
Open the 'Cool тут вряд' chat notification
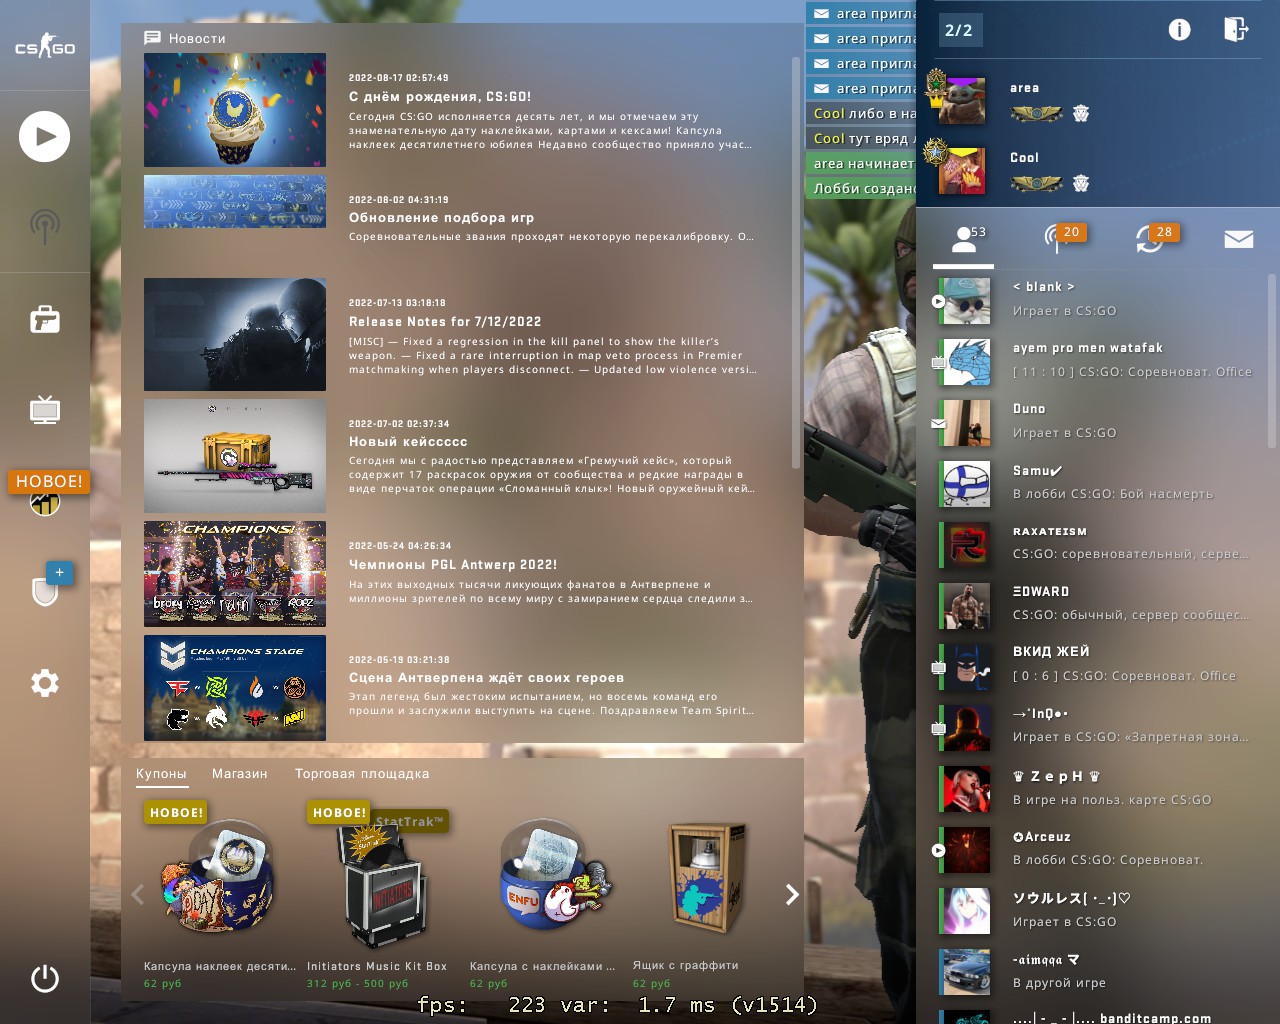pos(861,139)
